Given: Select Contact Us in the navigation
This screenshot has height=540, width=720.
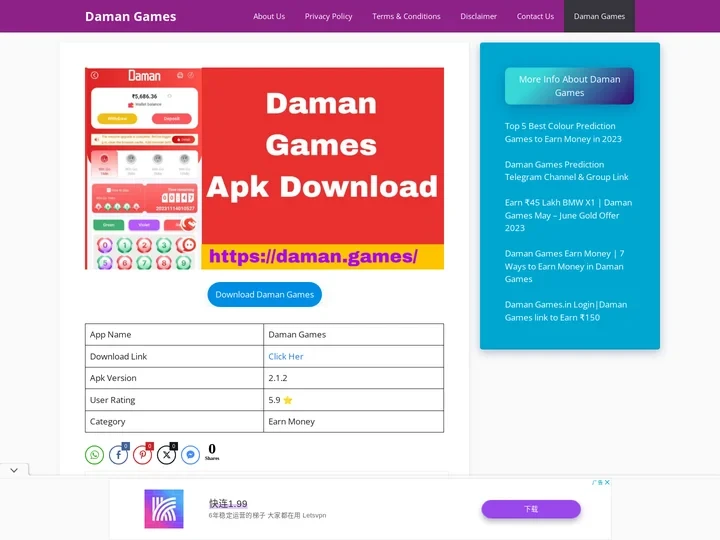Looking at the screenshot, I should [535, 16].
